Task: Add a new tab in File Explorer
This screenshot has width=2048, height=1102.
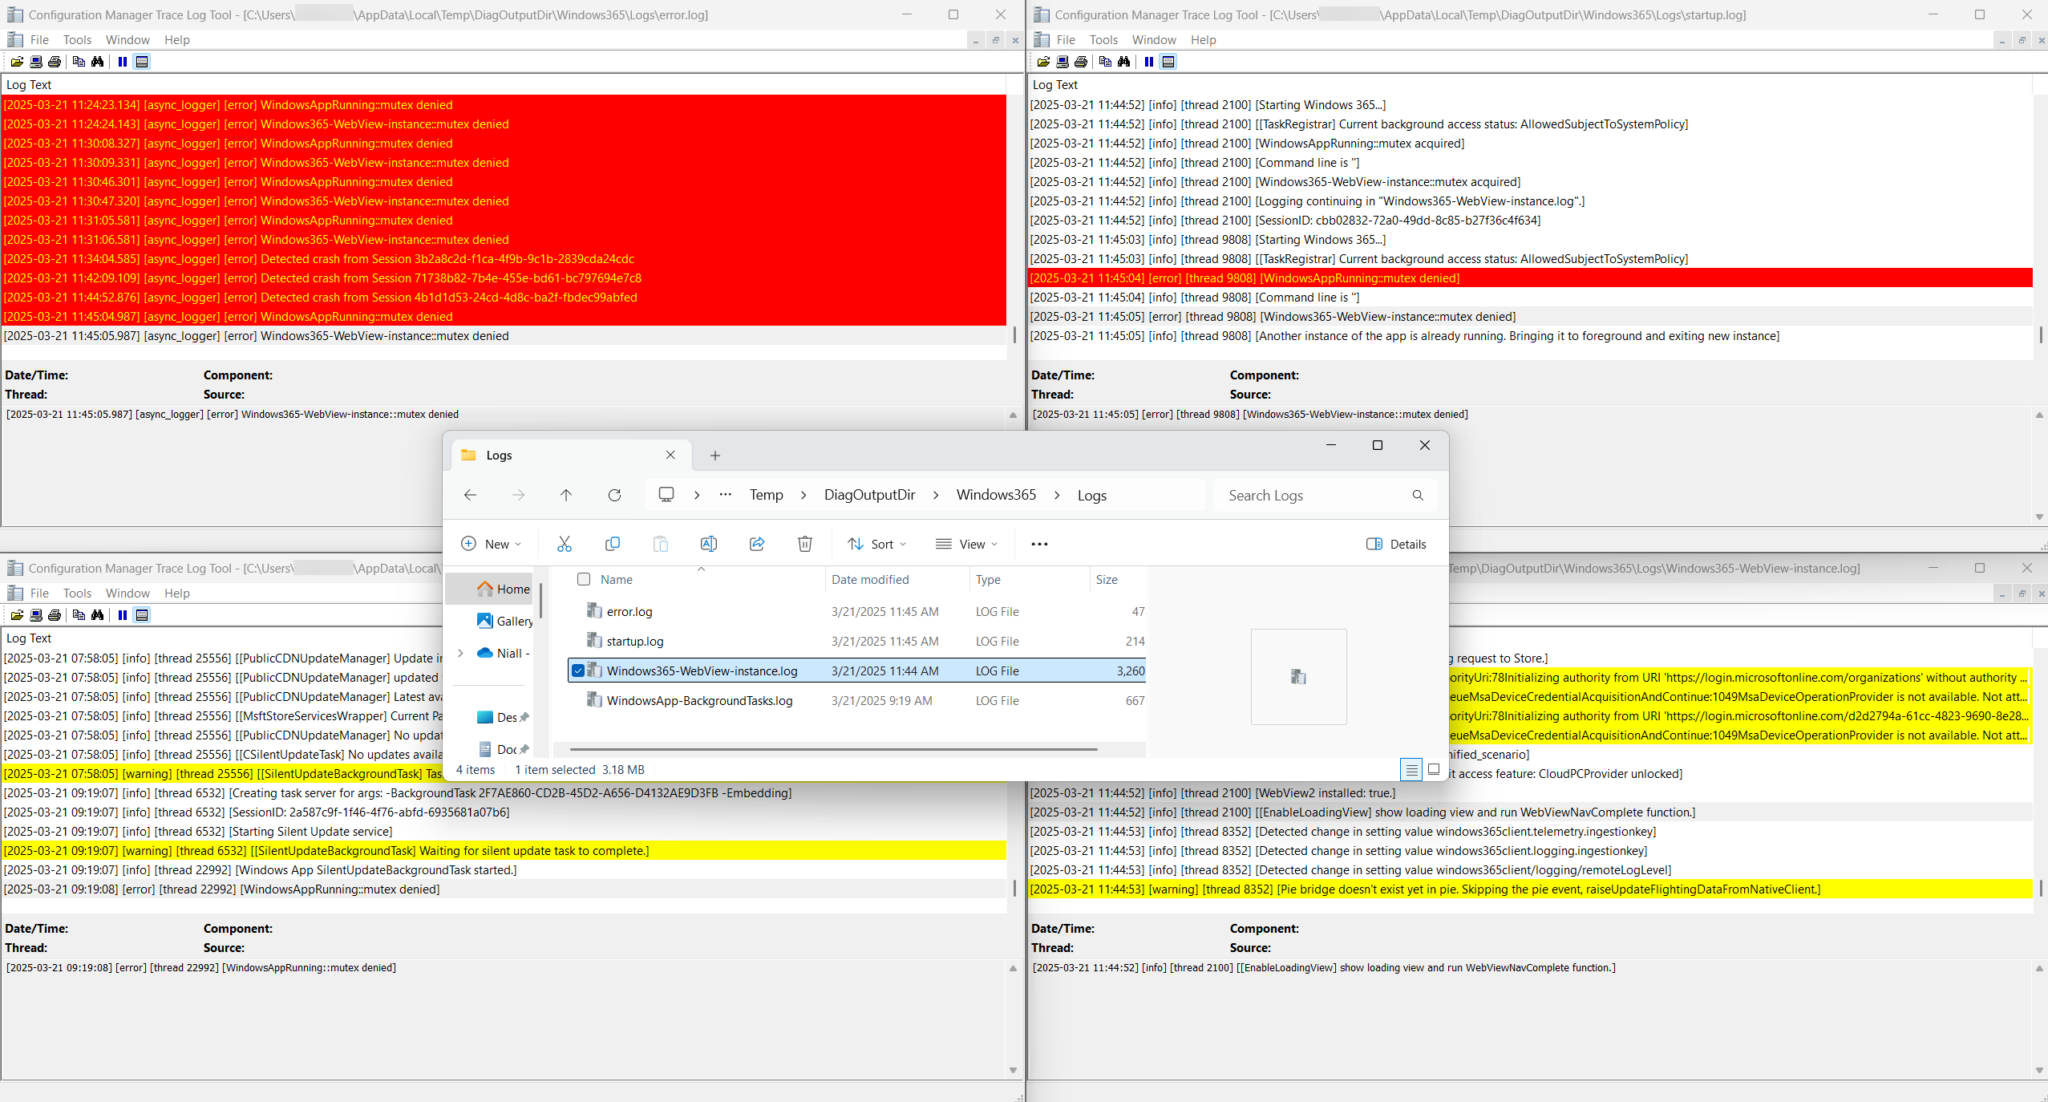Action: click(x=715, y=455)
